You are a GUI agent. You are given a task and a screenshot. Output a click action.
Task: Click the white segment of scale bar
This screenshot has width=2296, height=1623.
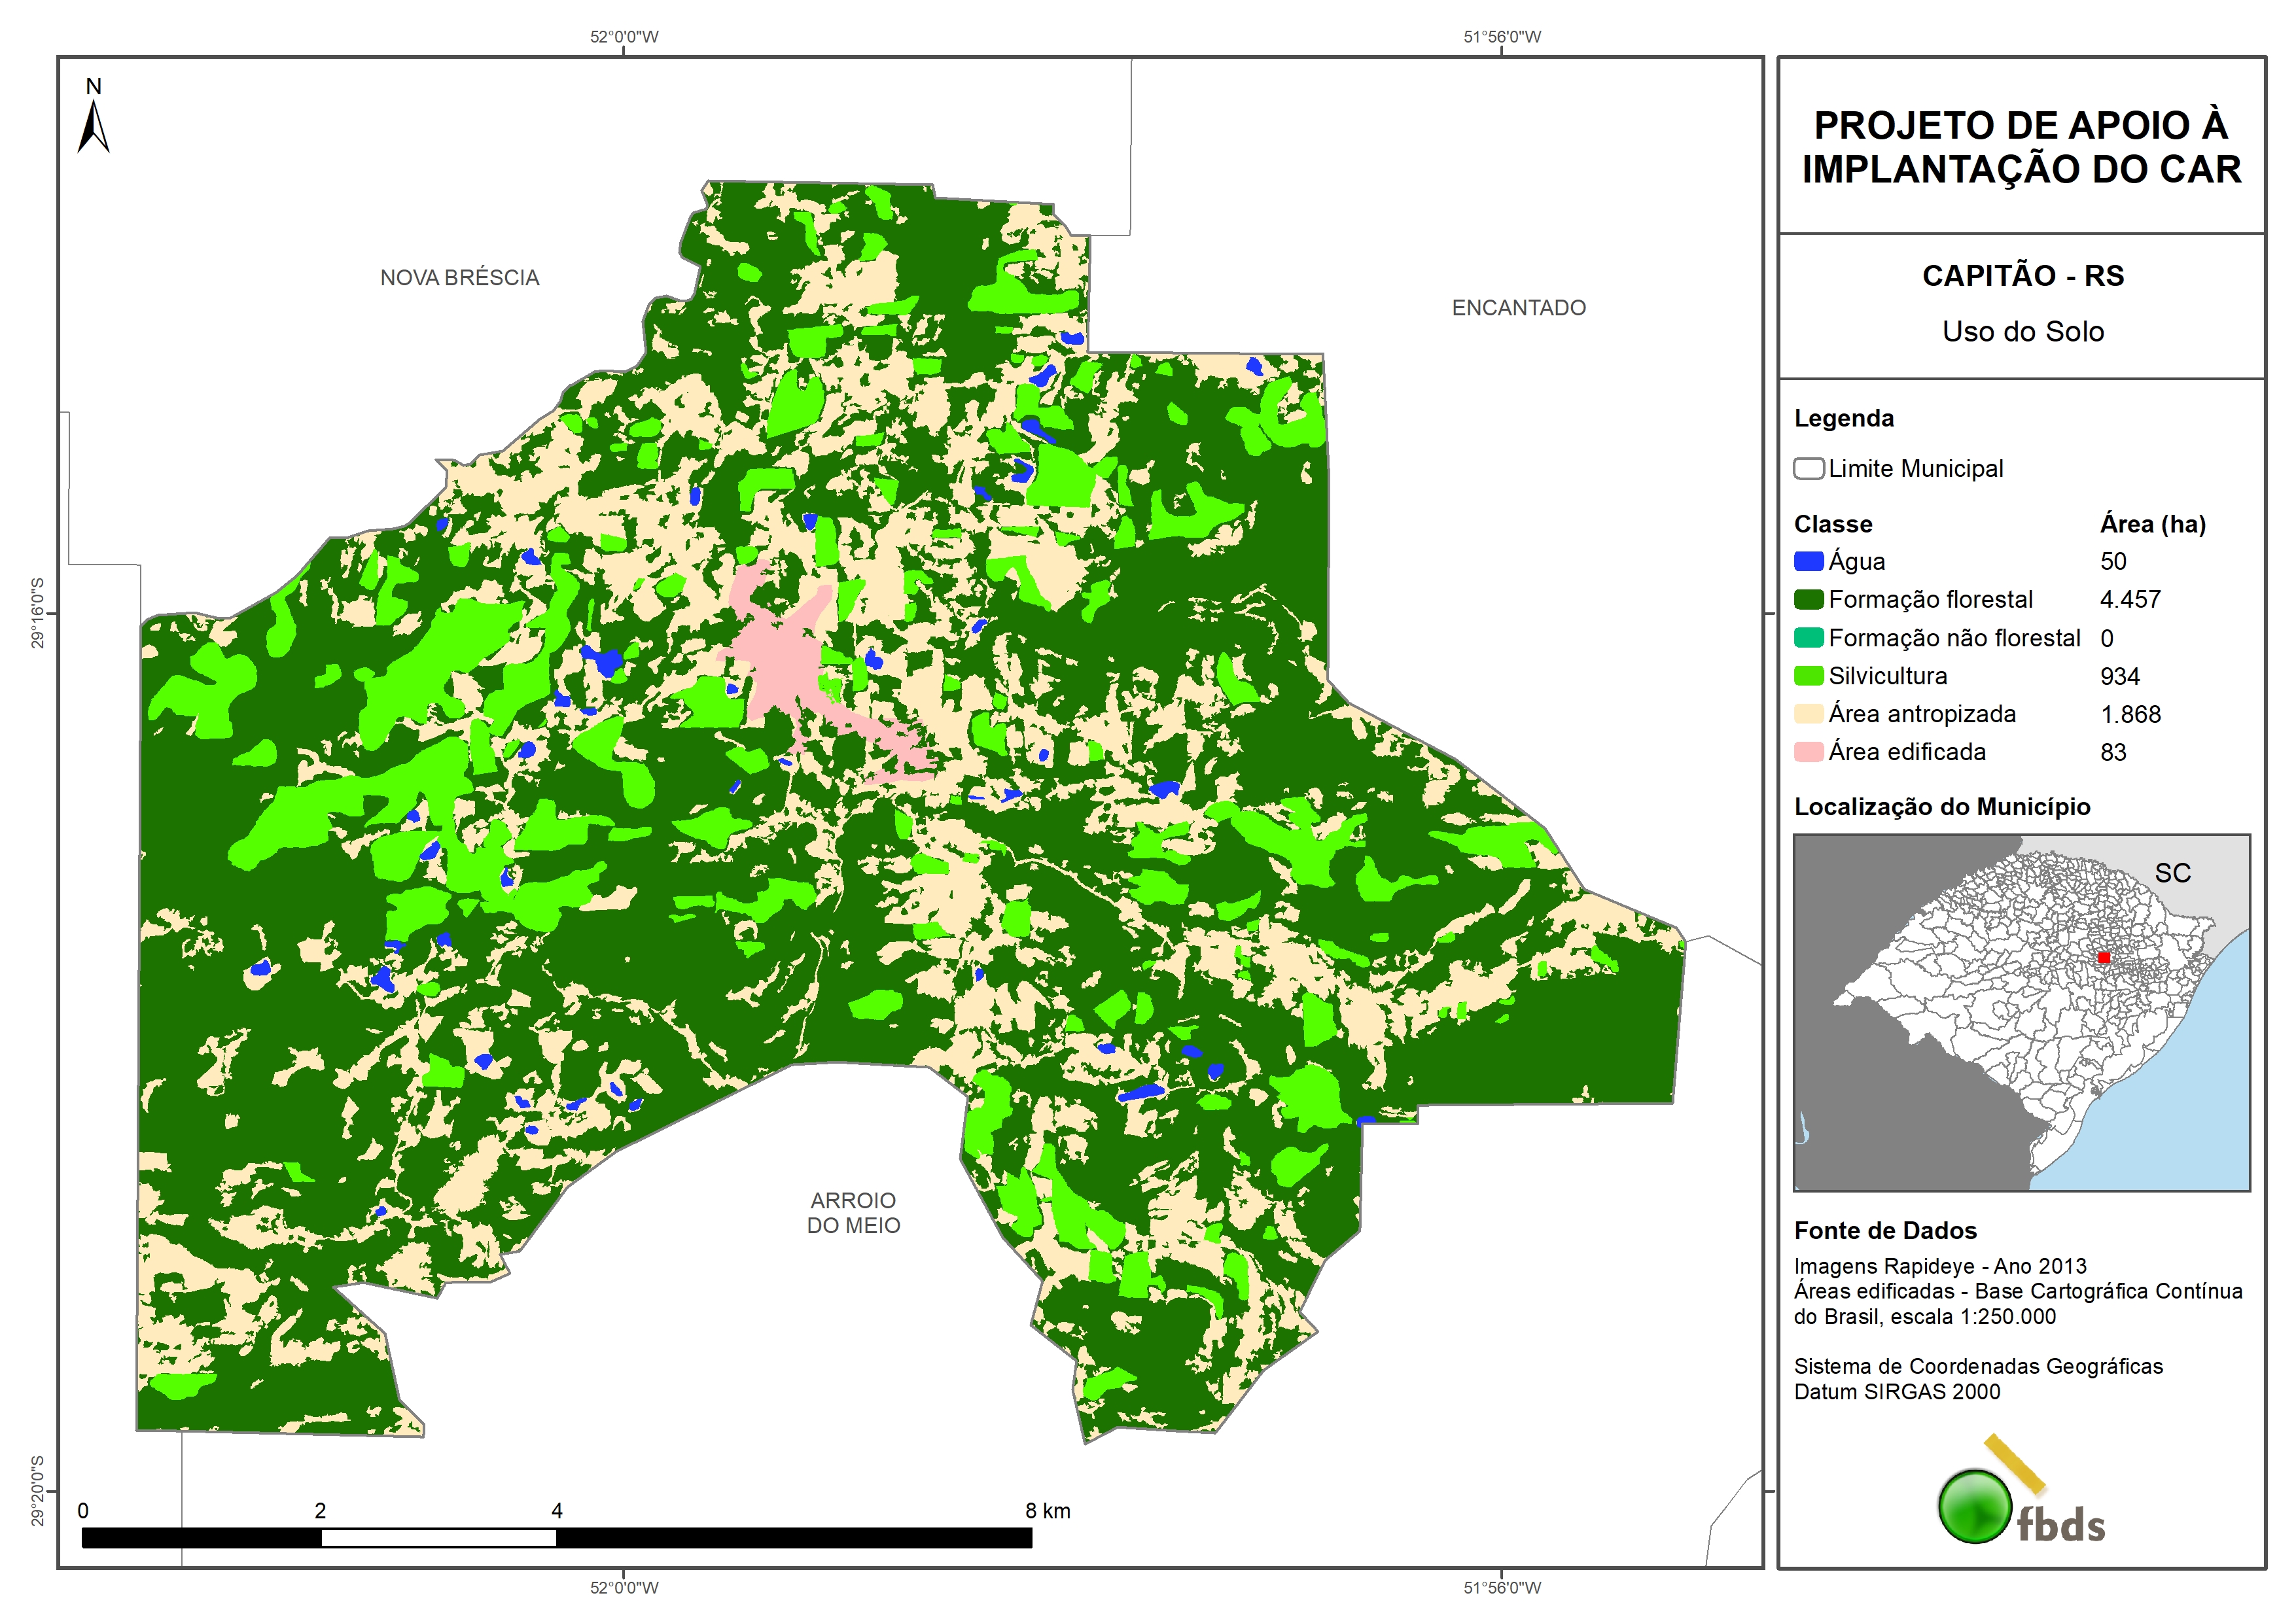coord(438,1538)
